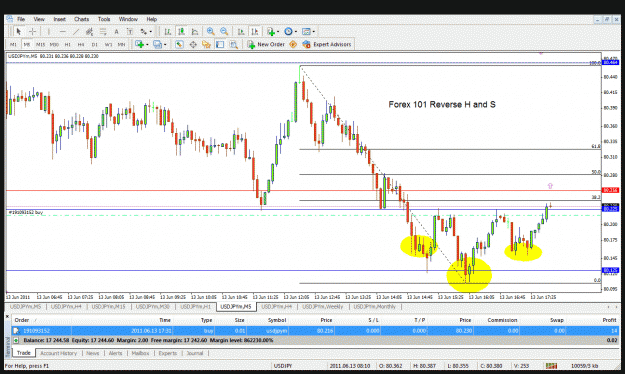625x374 pixels.
Task: Switch to the H4 timeframe
Action: coord(81,45)
